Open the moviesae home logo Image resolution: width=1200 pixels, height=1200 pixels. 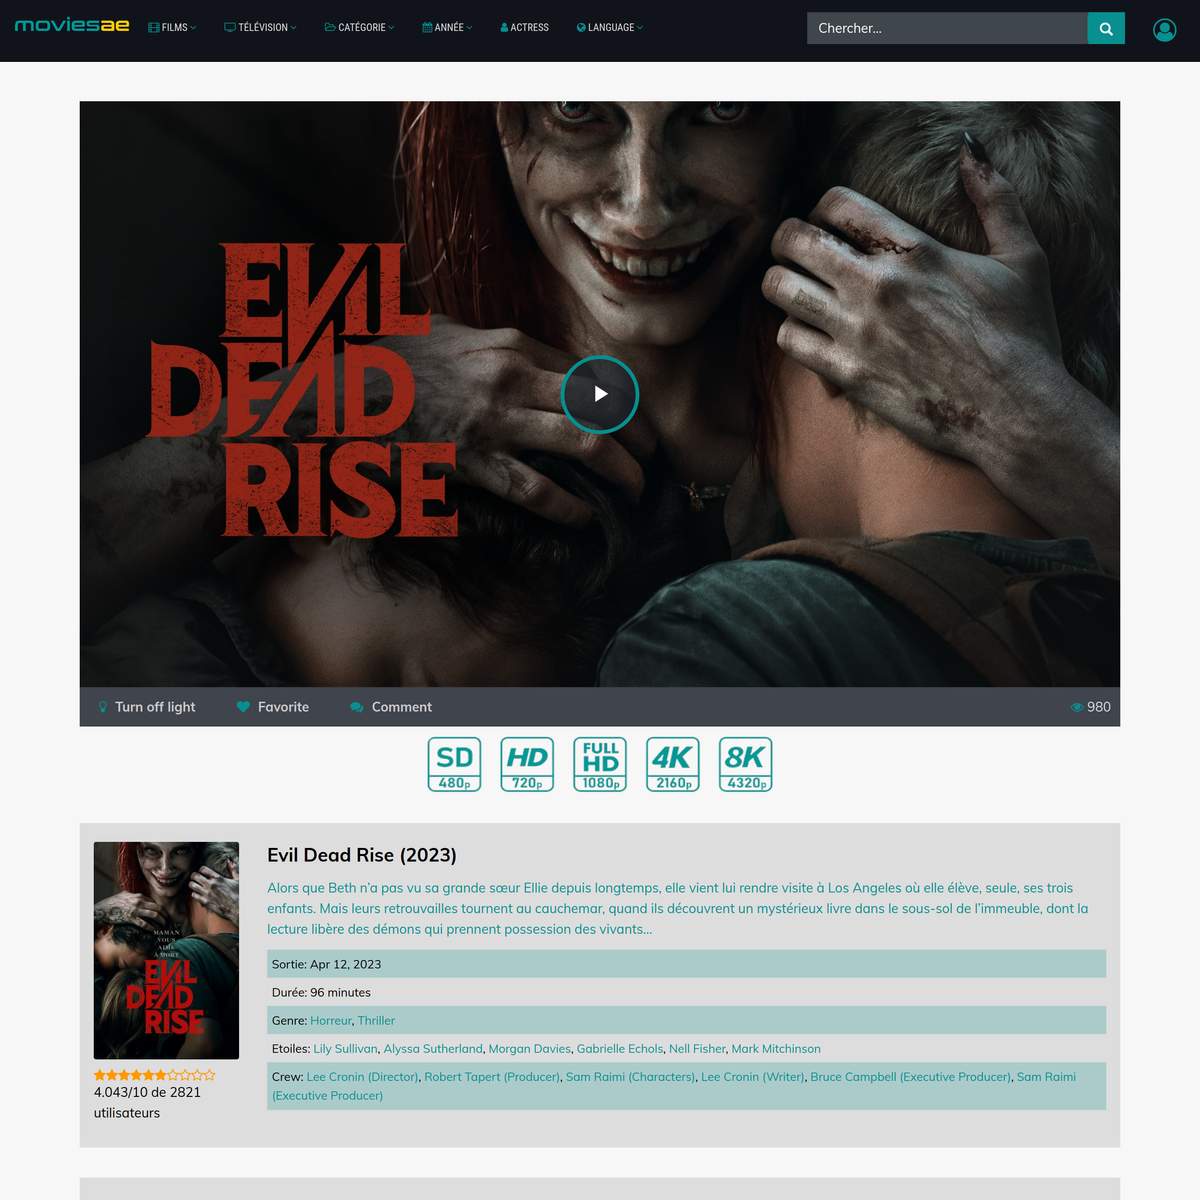pos(72,25)
